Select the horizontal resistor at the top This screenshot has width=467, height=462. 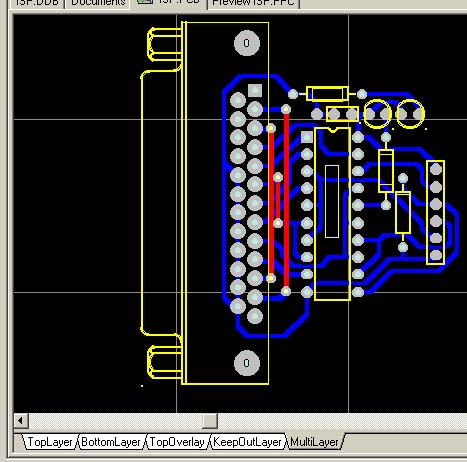pyautogui.click(x=327, y=94)
